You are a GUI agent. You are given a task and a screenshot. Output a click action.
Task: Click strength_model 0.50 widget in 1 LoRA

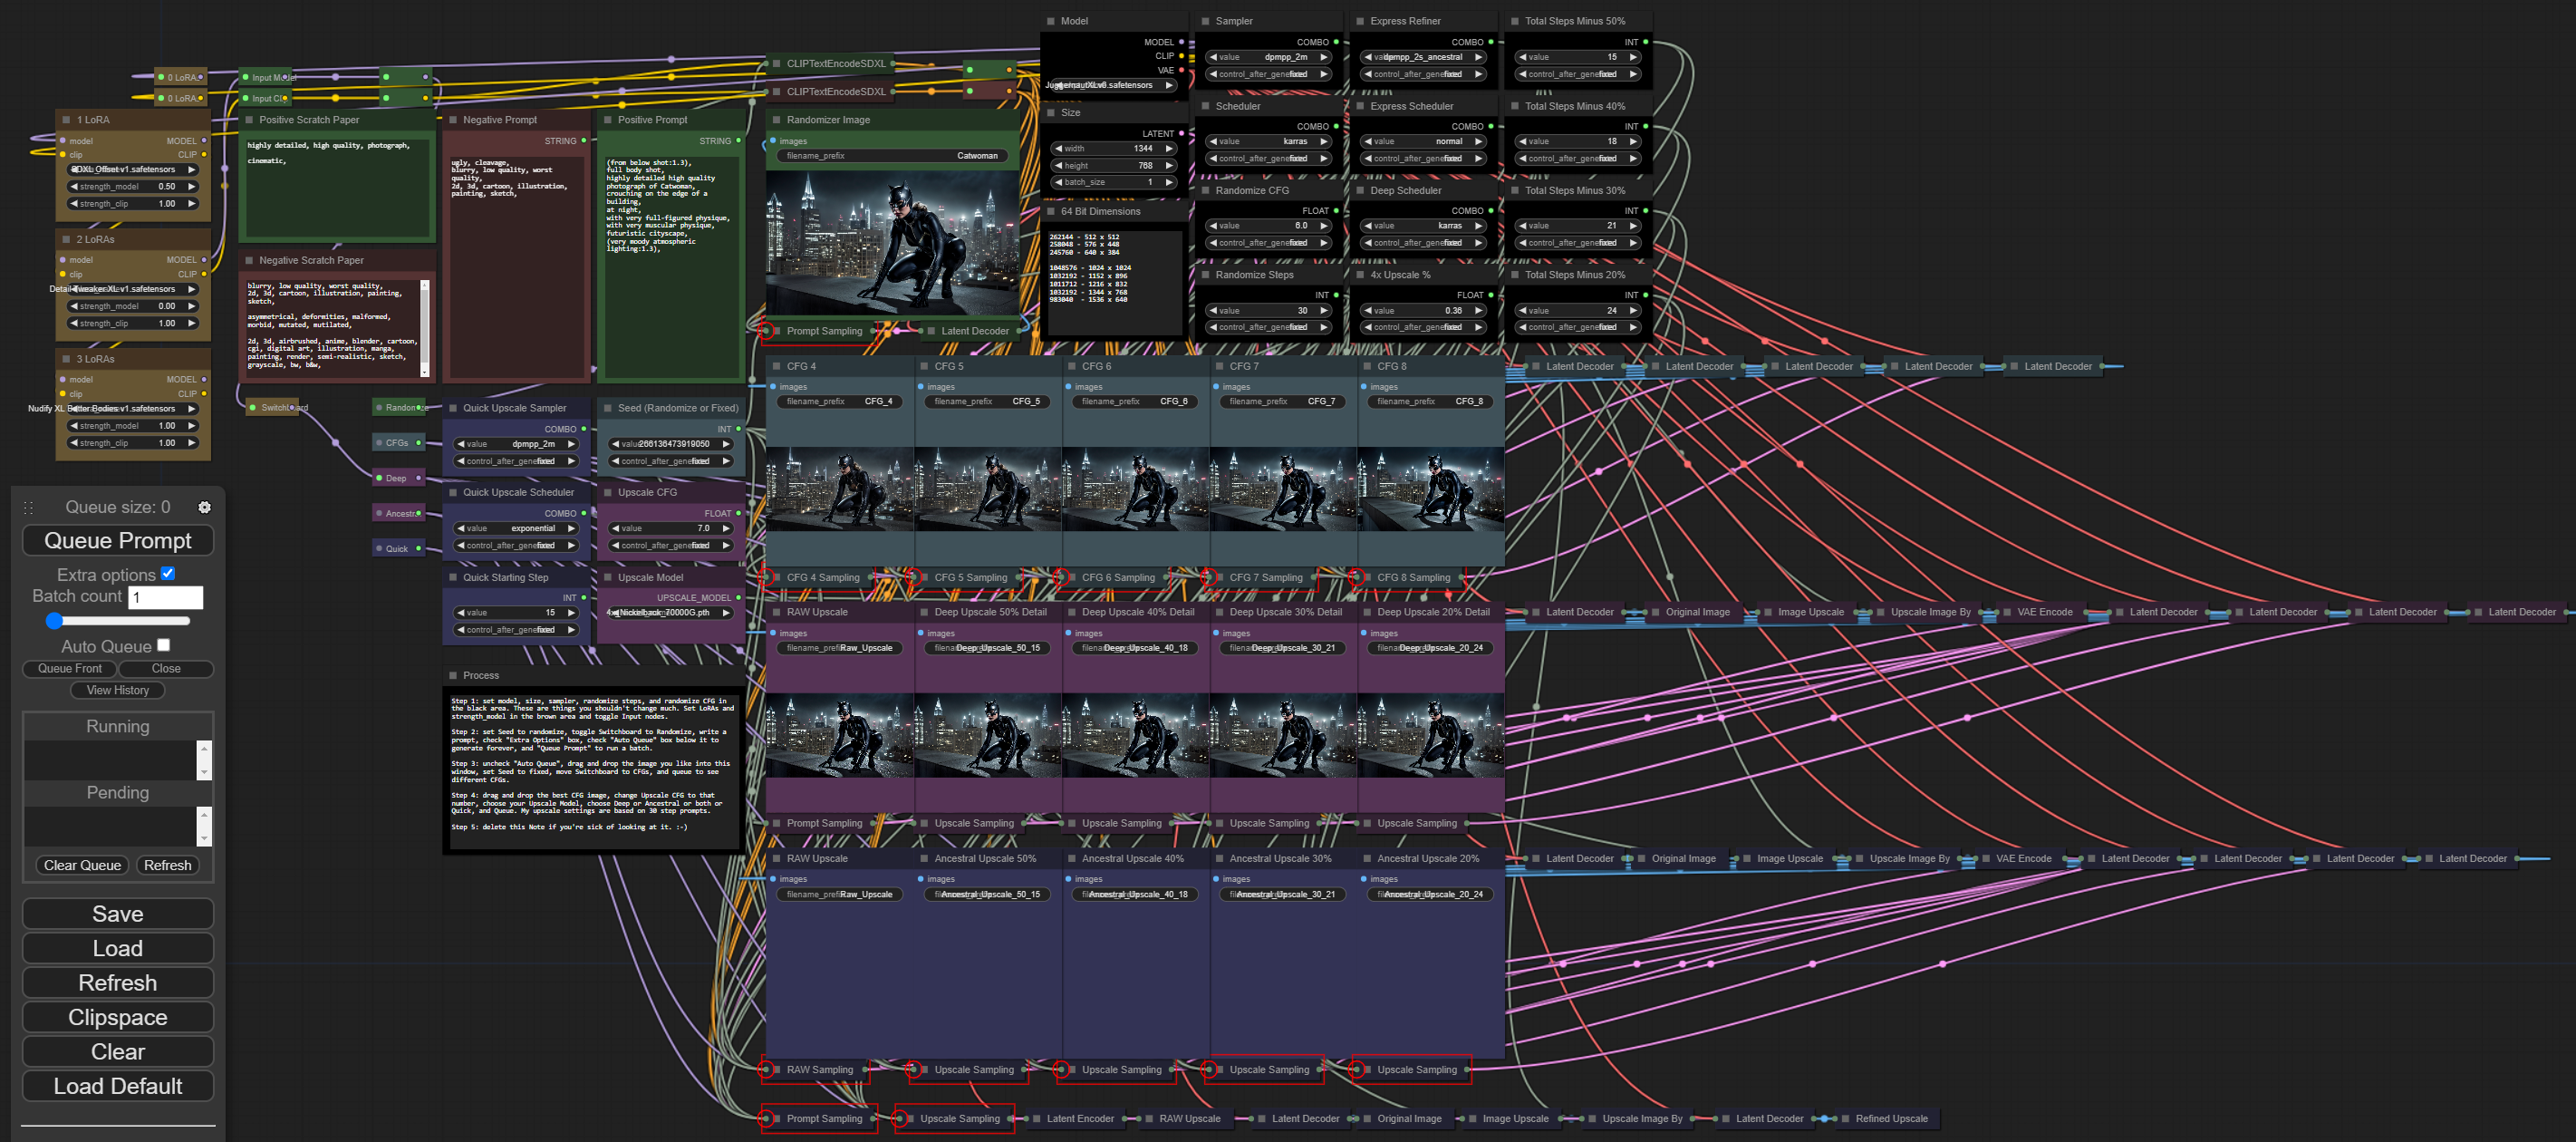click(x=133, y=187)
